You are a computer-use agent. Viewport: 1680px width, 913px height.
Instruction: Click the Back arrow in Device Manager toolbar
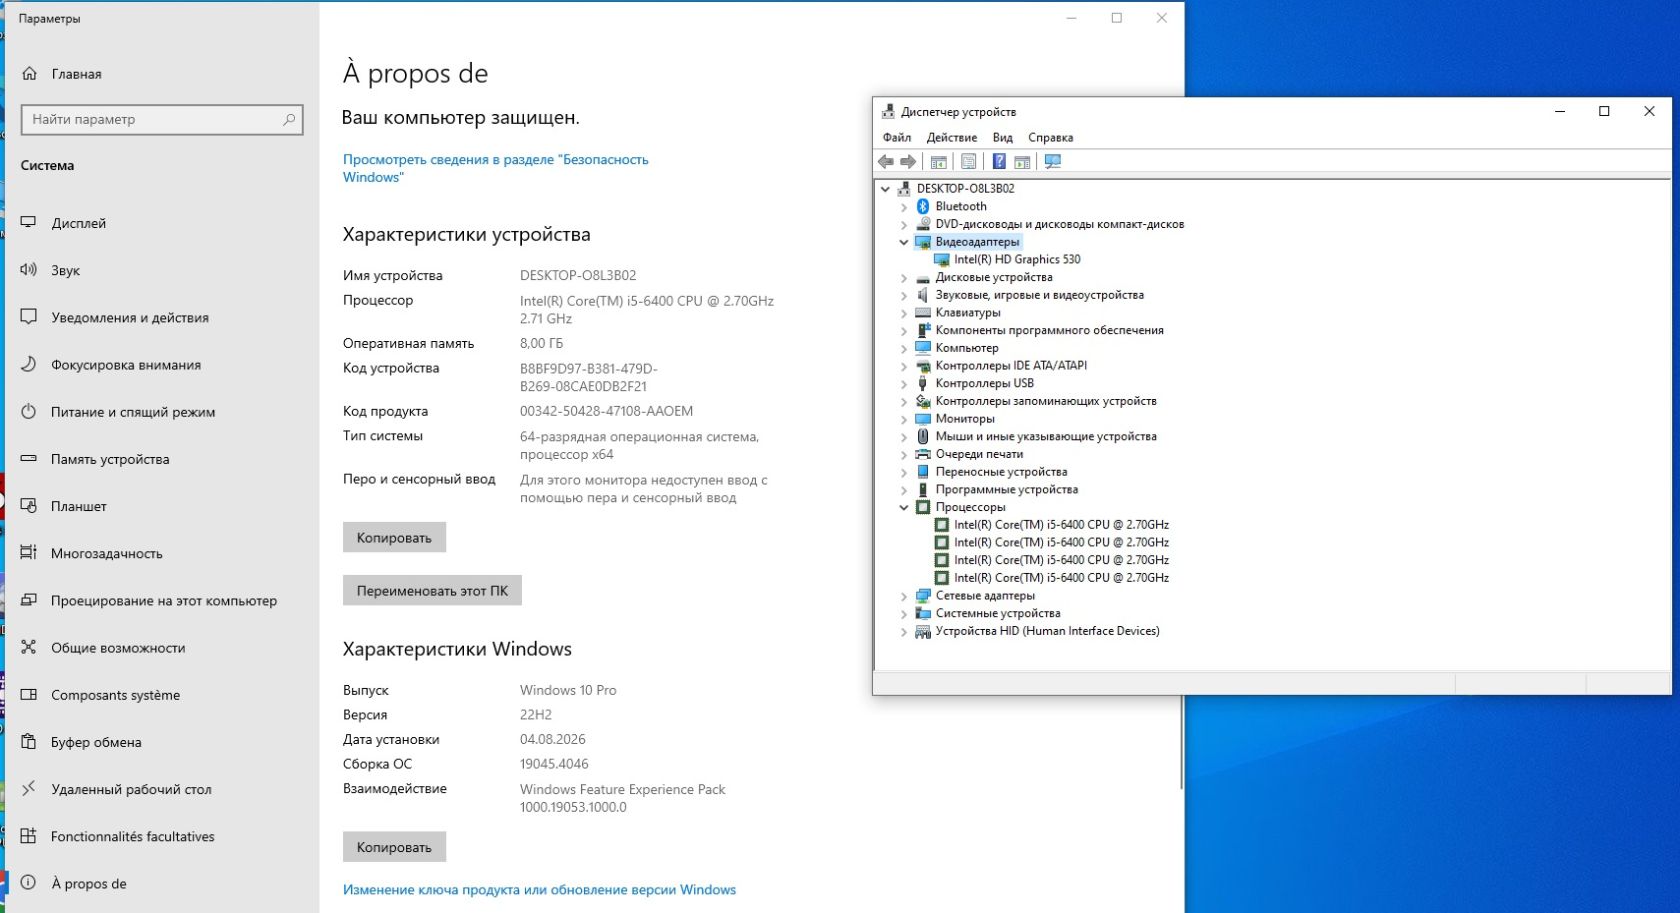click(x=886, y=162)
